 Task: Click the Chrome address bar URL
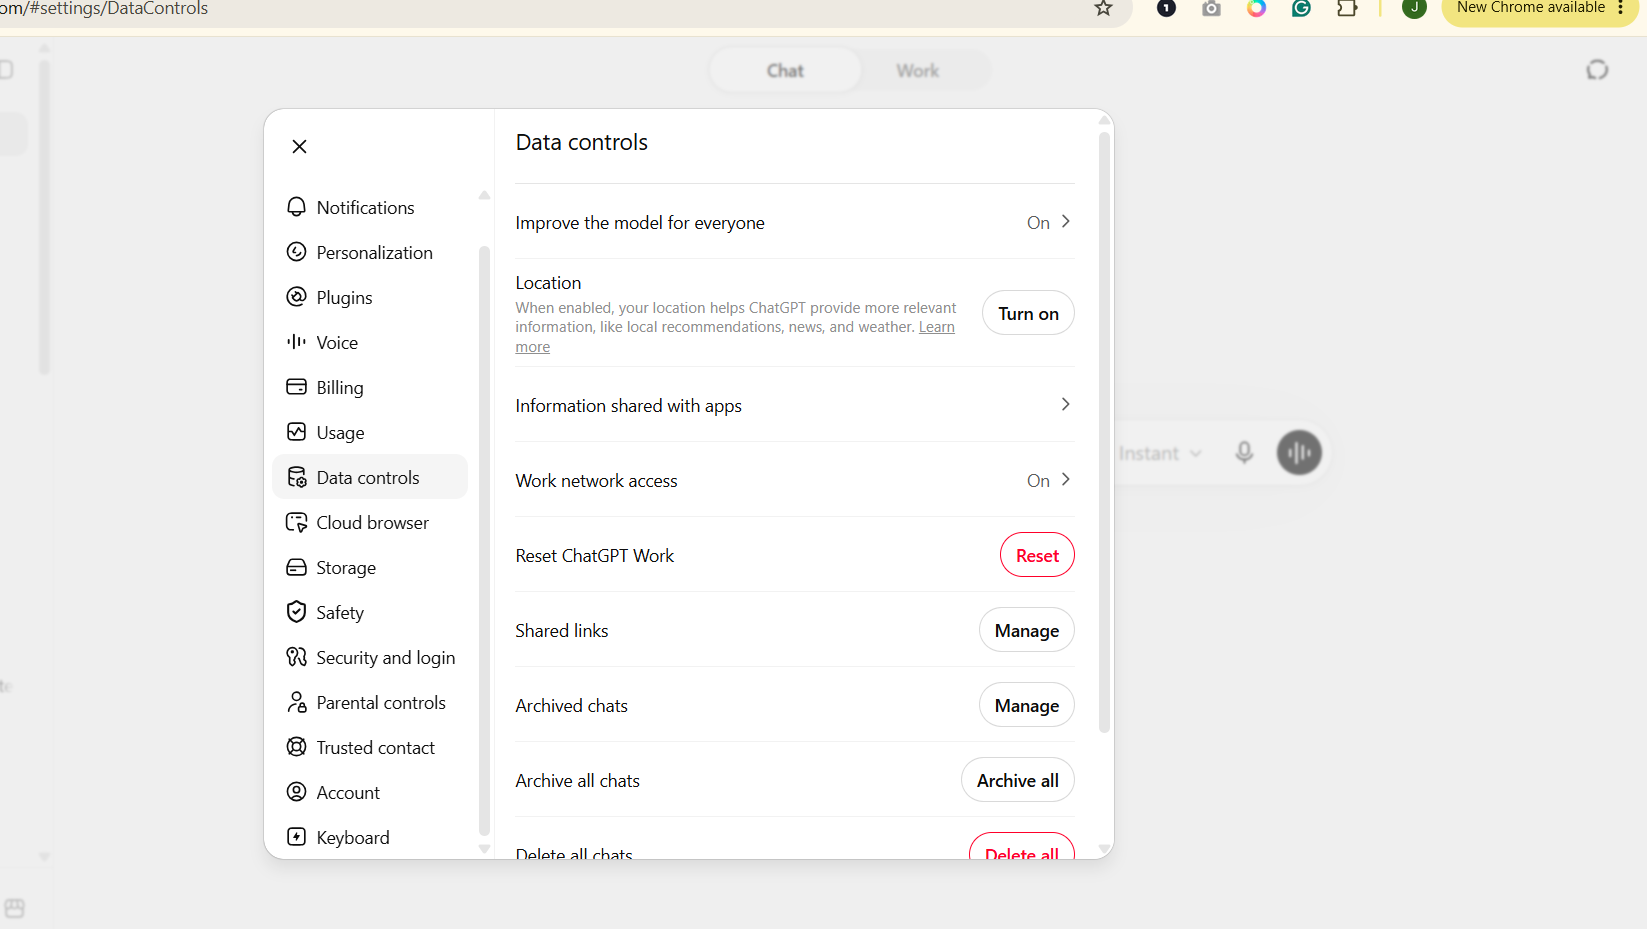(x=104, y=9)
